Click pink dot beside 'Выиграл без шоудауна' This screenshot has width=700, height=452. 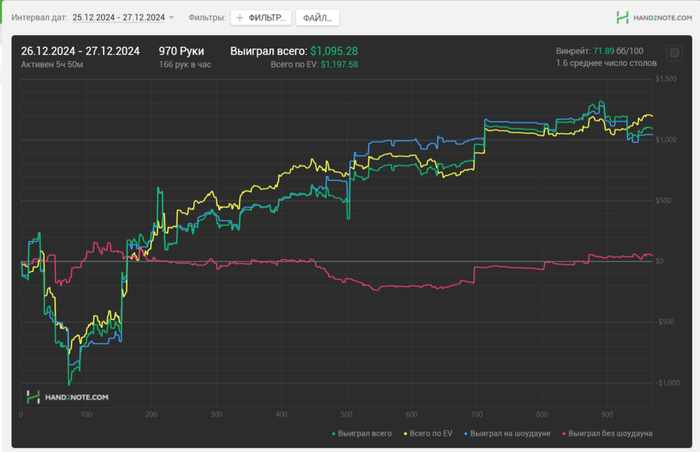pyautogui.click(x=564, y=434)
